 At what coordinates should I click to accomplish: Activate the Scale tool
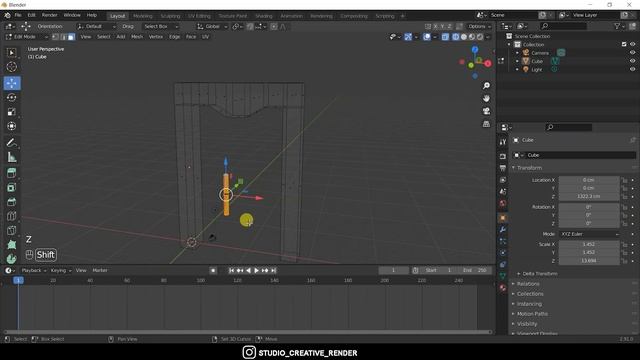[x=11, y=112]
